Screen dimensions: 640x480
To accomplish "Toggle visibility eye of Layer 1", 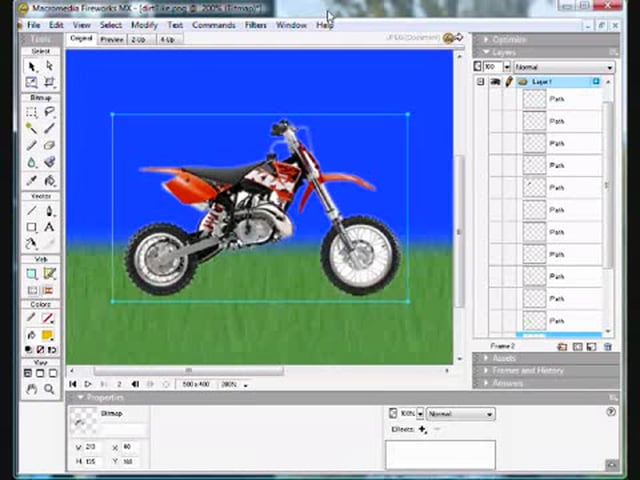I will coord(495,81).
